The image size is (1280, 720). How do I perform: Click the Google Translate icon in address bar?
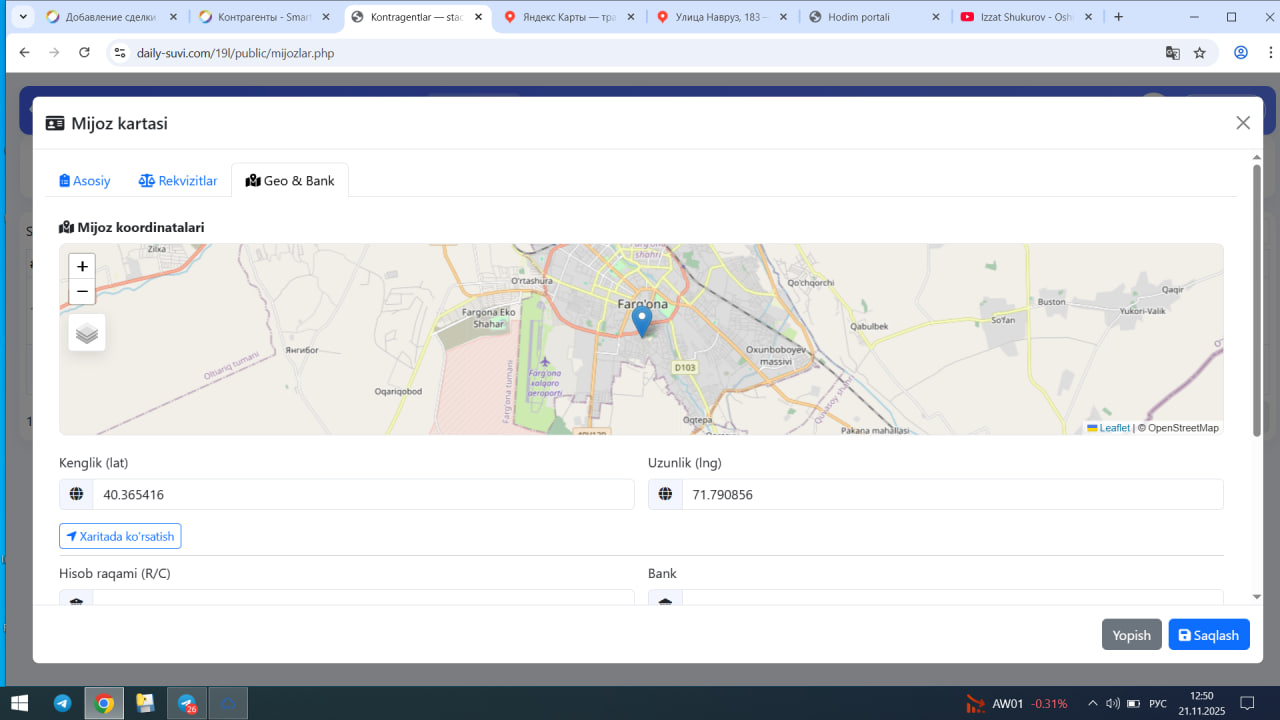click(x=1173, y=53)
